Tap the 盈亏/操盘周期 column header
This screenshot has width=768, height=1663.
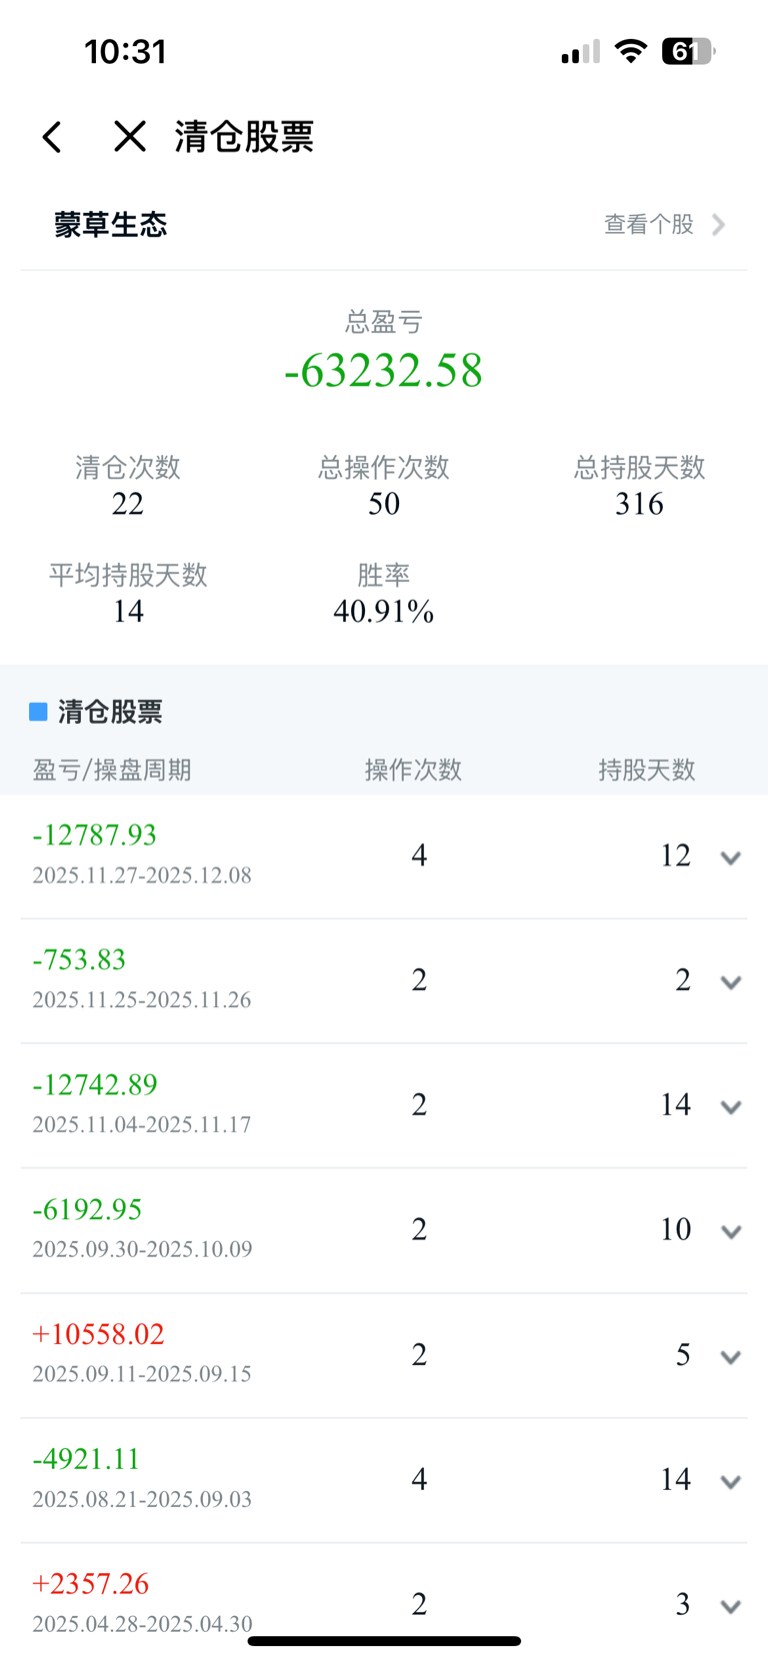click(112, 770)
